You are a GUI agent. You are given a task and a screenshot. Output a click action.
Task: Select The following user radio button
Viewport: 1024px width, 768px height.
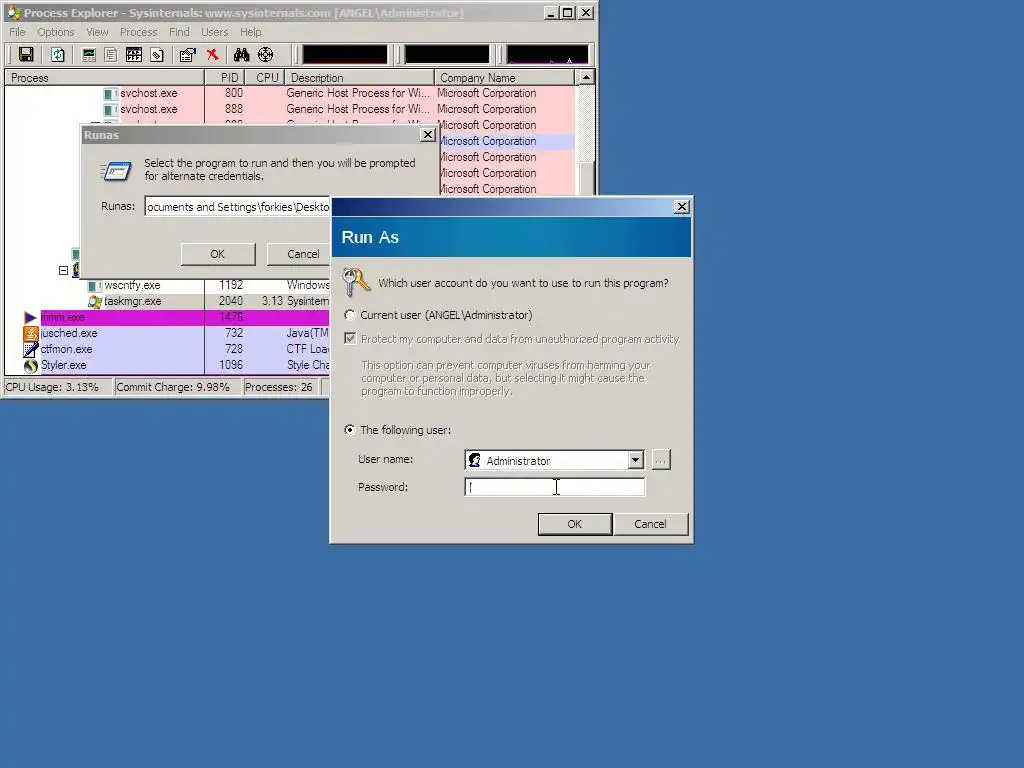click(x=350, y=430)
